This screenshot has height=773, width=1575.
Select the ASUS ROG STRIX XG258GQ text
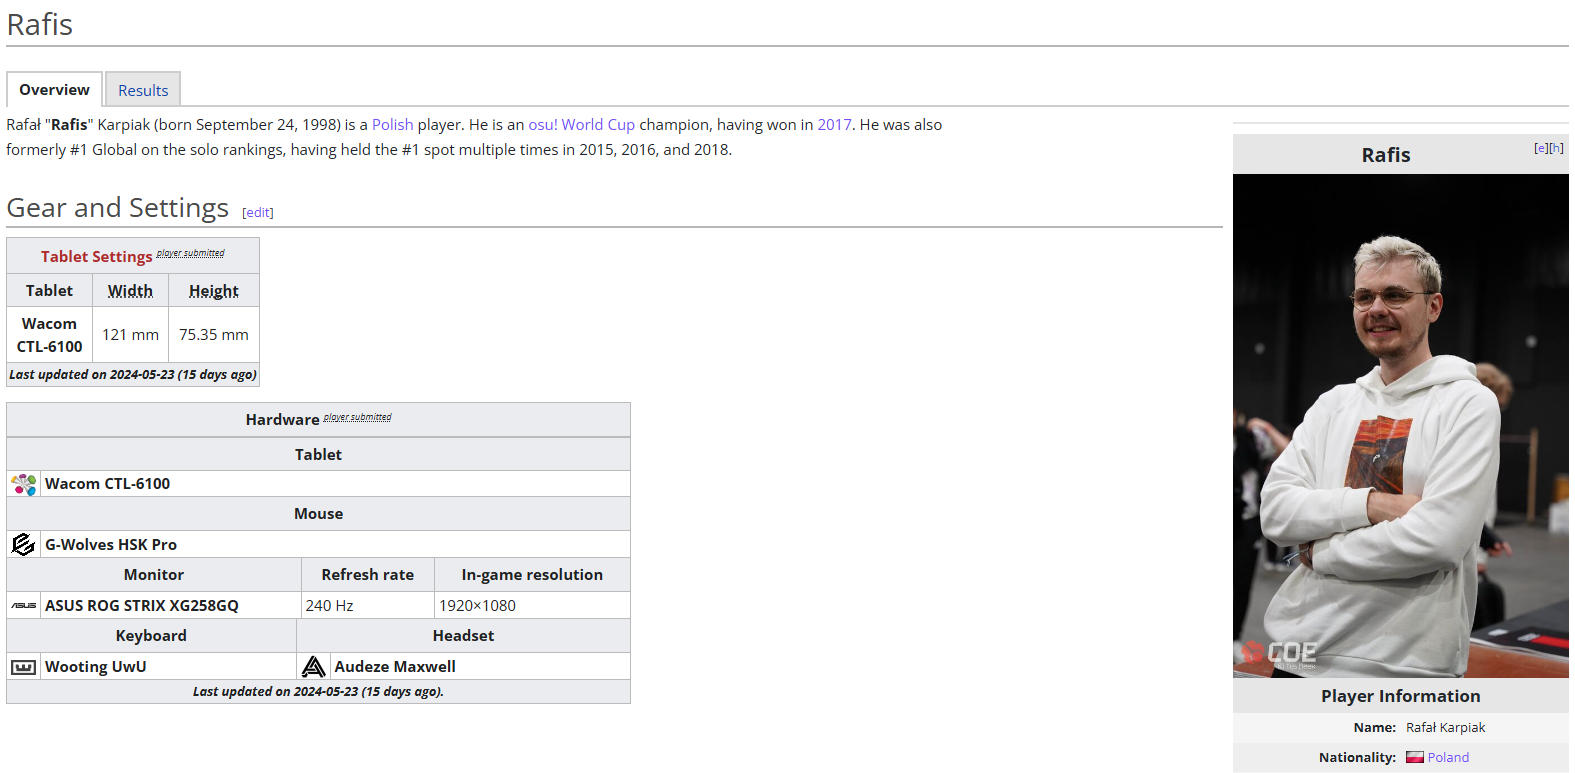142,606
